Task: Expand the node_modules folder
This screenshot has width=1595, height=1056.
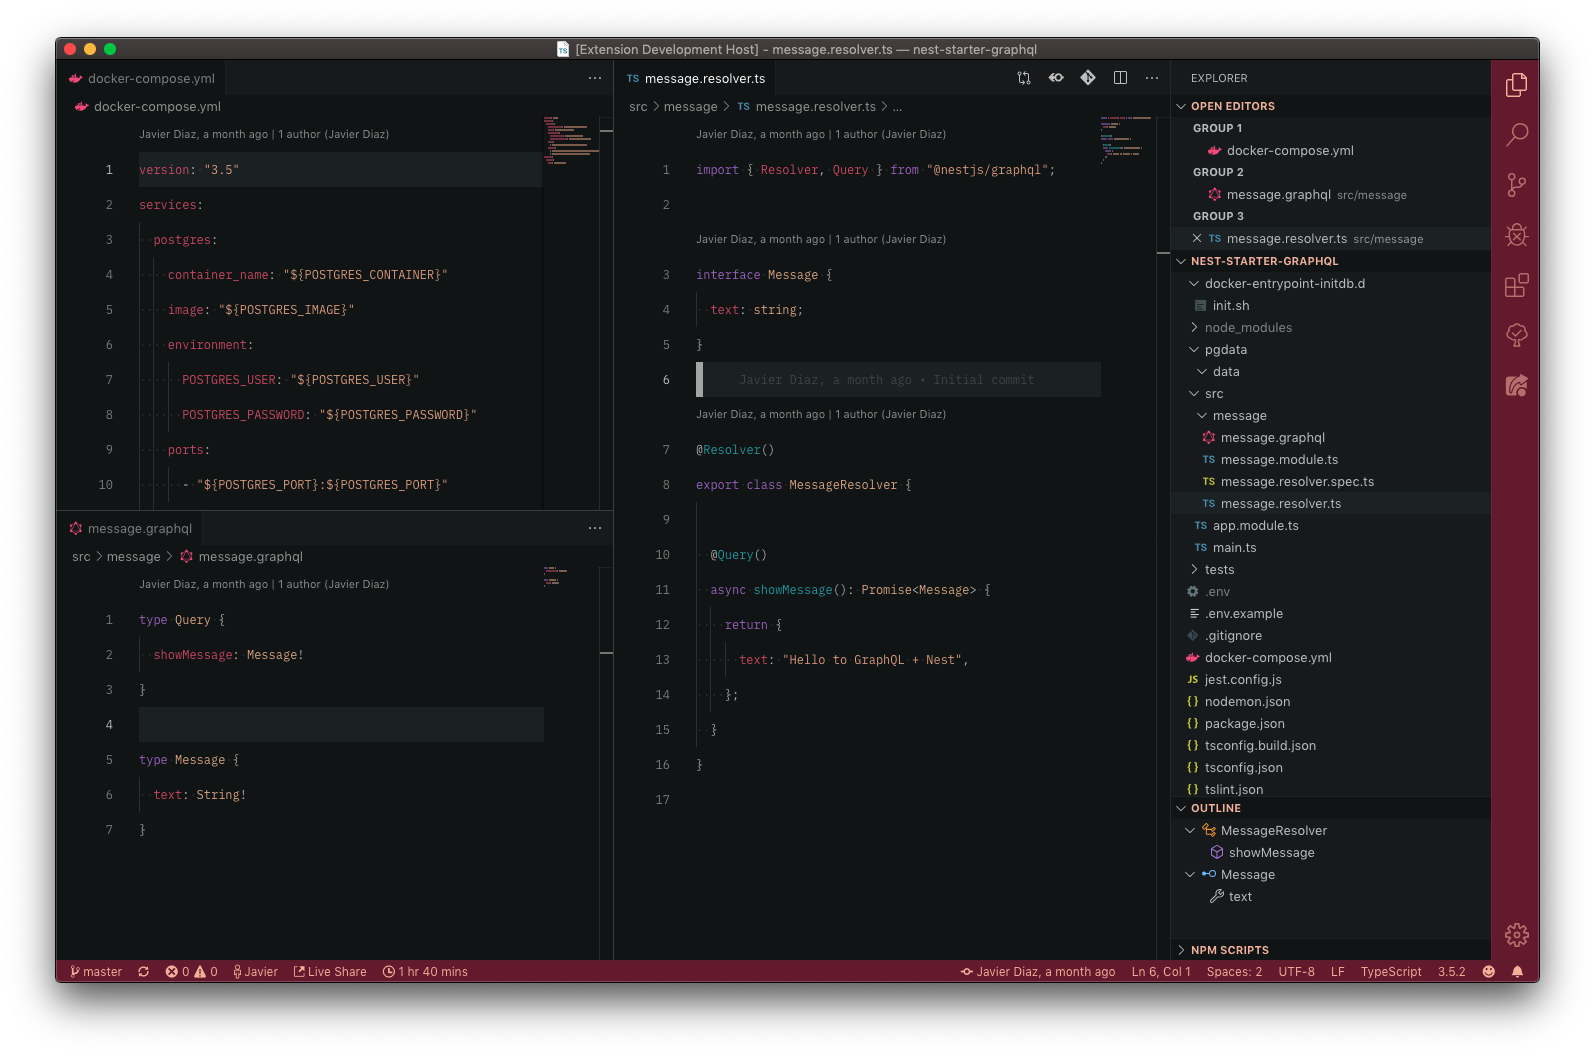Action: (x=1331, y=327)
